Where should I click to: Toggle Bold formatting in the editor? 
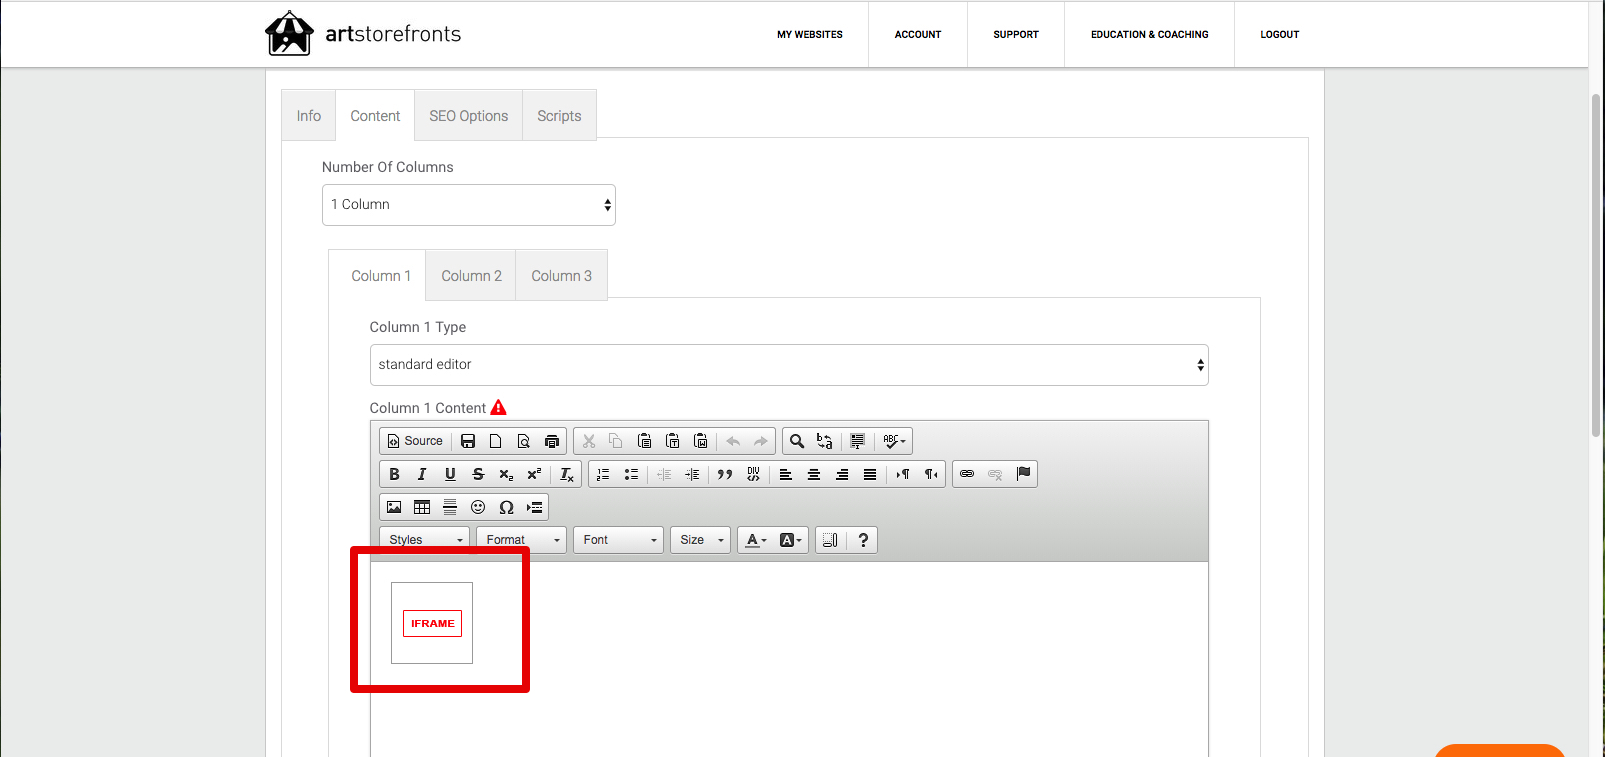(394, 474)
